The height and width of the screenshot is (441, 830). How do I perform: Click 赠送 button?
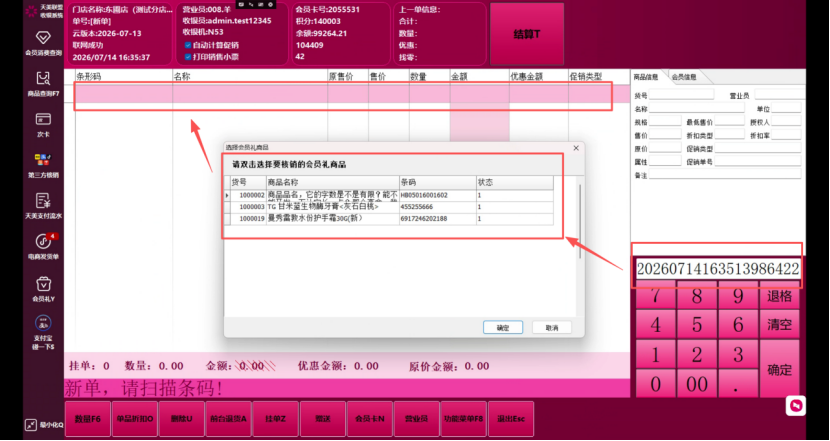pos(322,419)
